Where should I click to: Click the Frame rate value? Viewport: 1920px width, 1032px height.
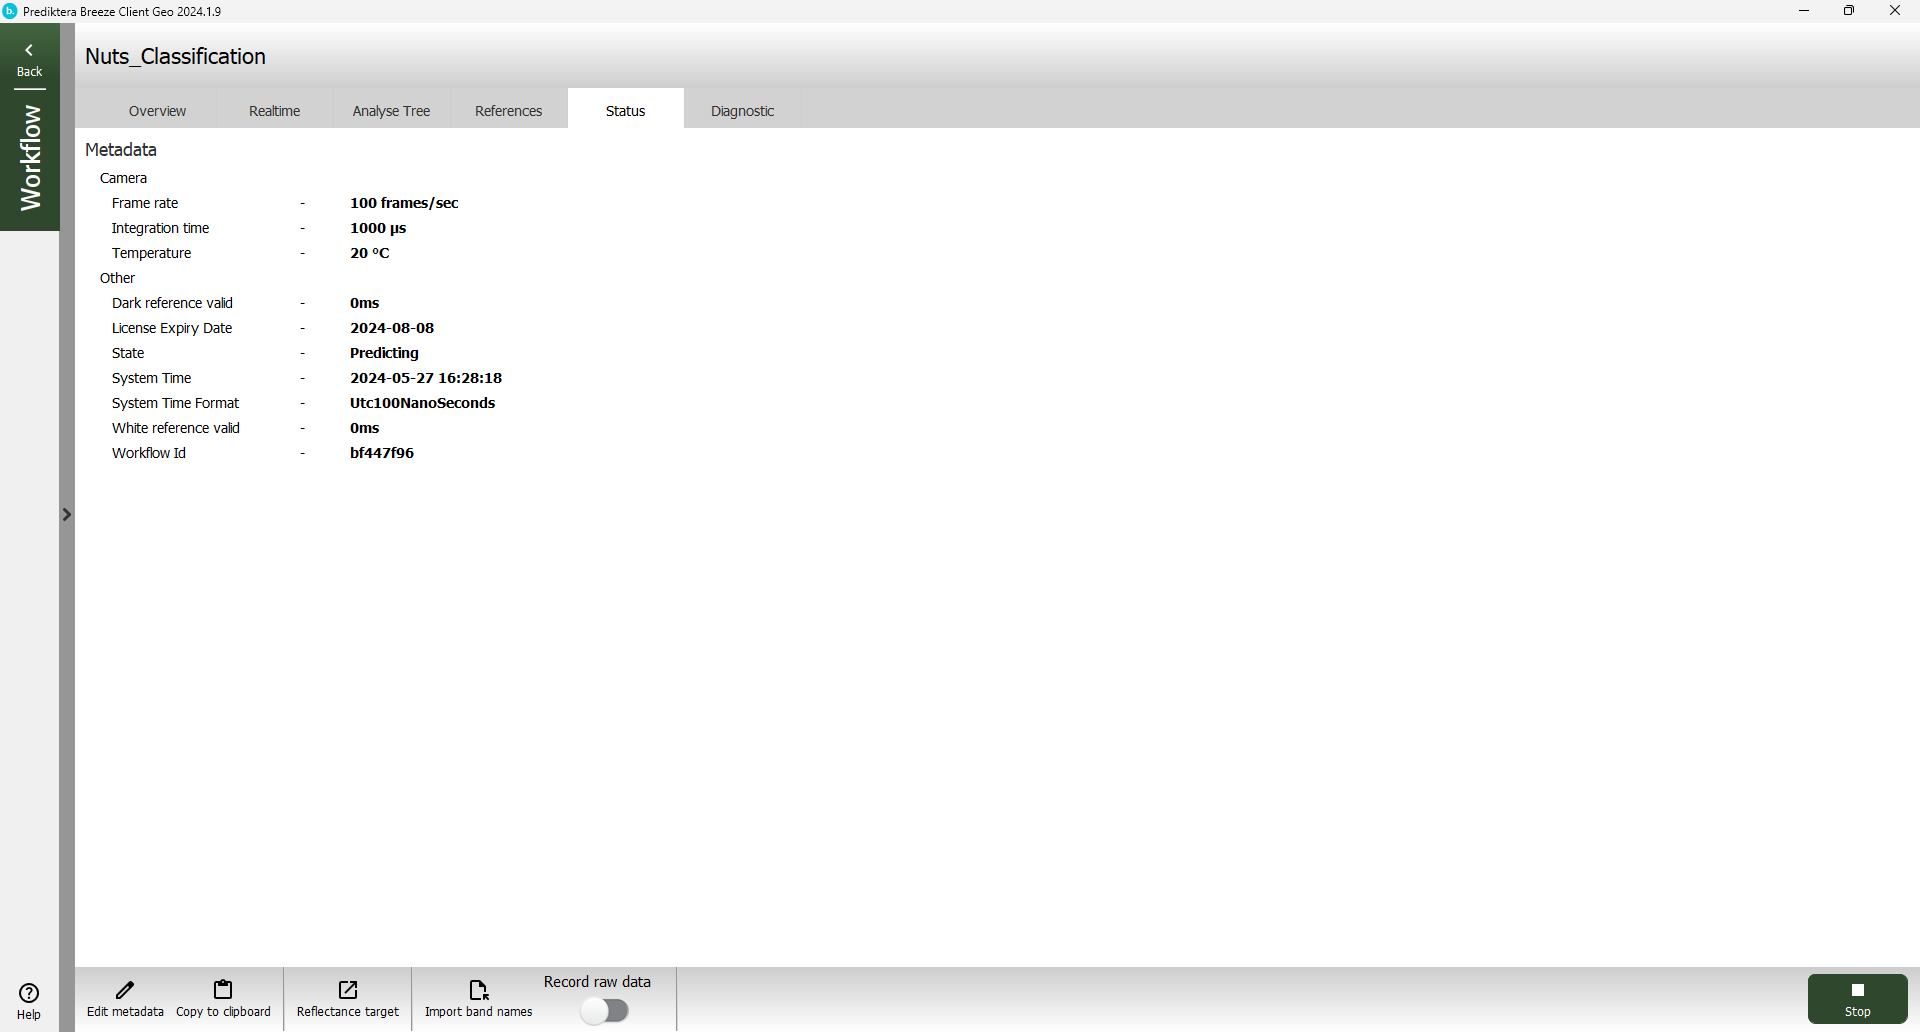point(404,203)
